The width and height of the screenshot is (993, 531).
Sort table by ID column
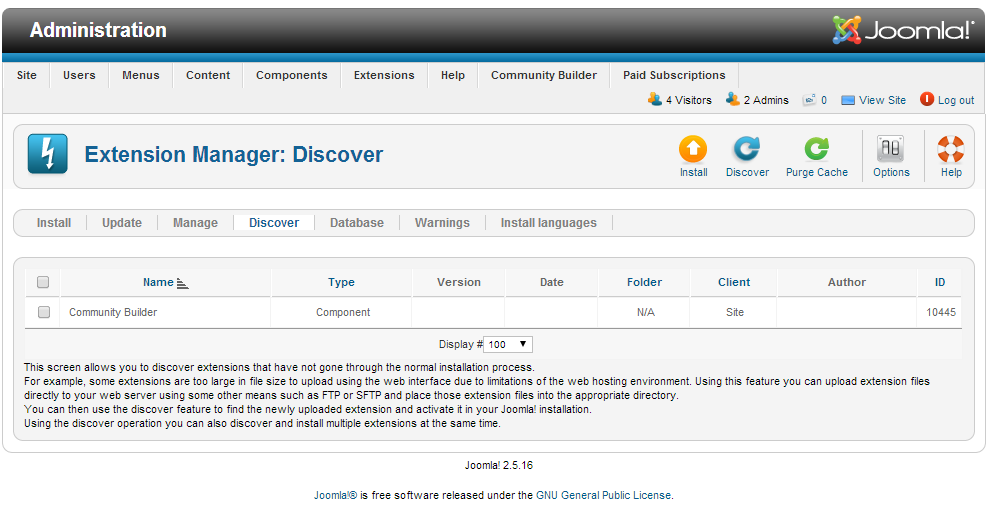(x=940, y=282)
